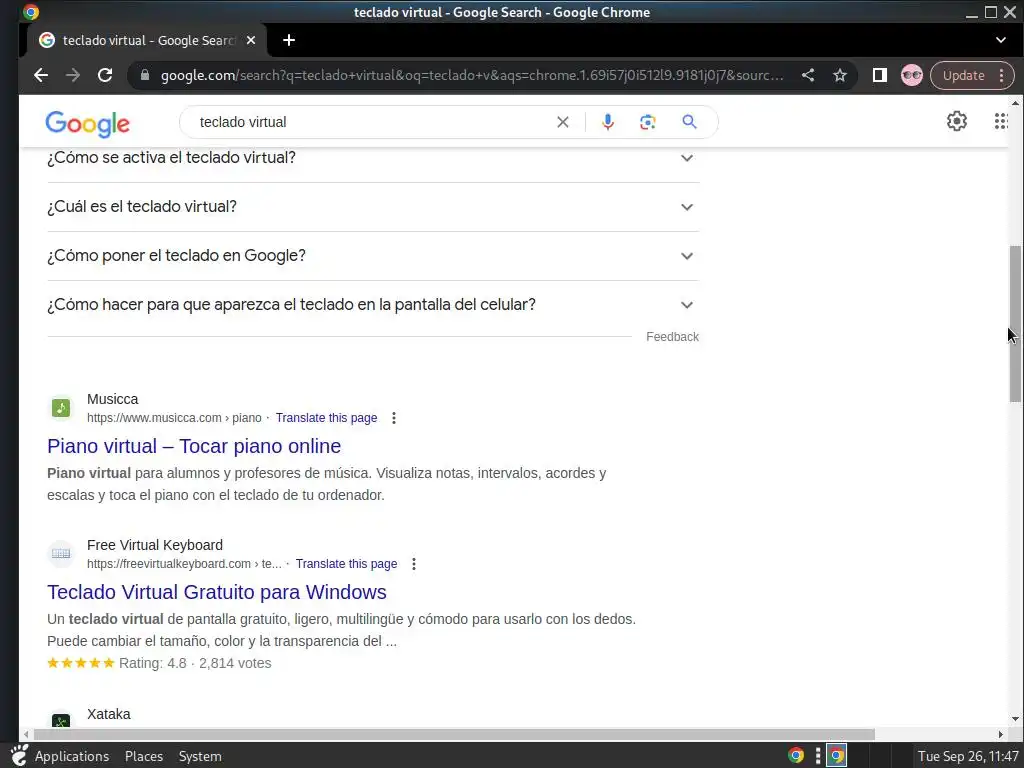Screen dimensions: 1024x768
Task: Open Google quick settings gear
Action: point(957,121)
